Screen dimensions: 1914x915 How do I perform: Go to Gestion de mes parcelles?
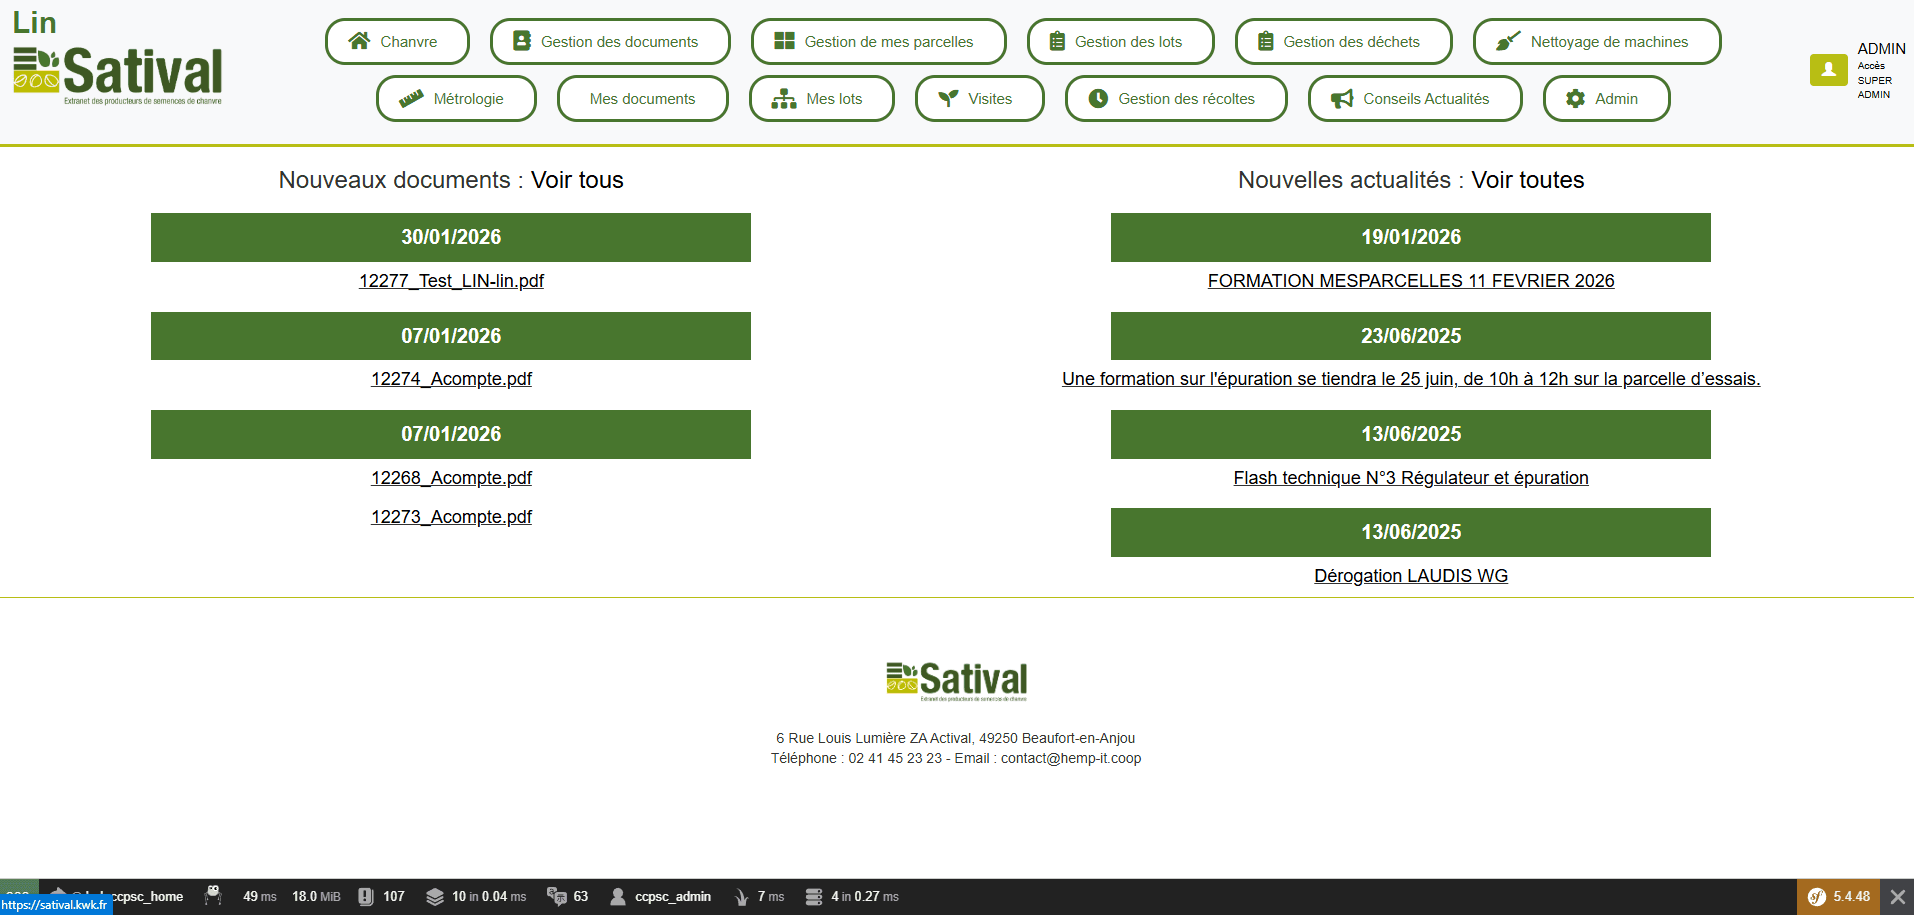pyautogui.click(x=878, y=41)
